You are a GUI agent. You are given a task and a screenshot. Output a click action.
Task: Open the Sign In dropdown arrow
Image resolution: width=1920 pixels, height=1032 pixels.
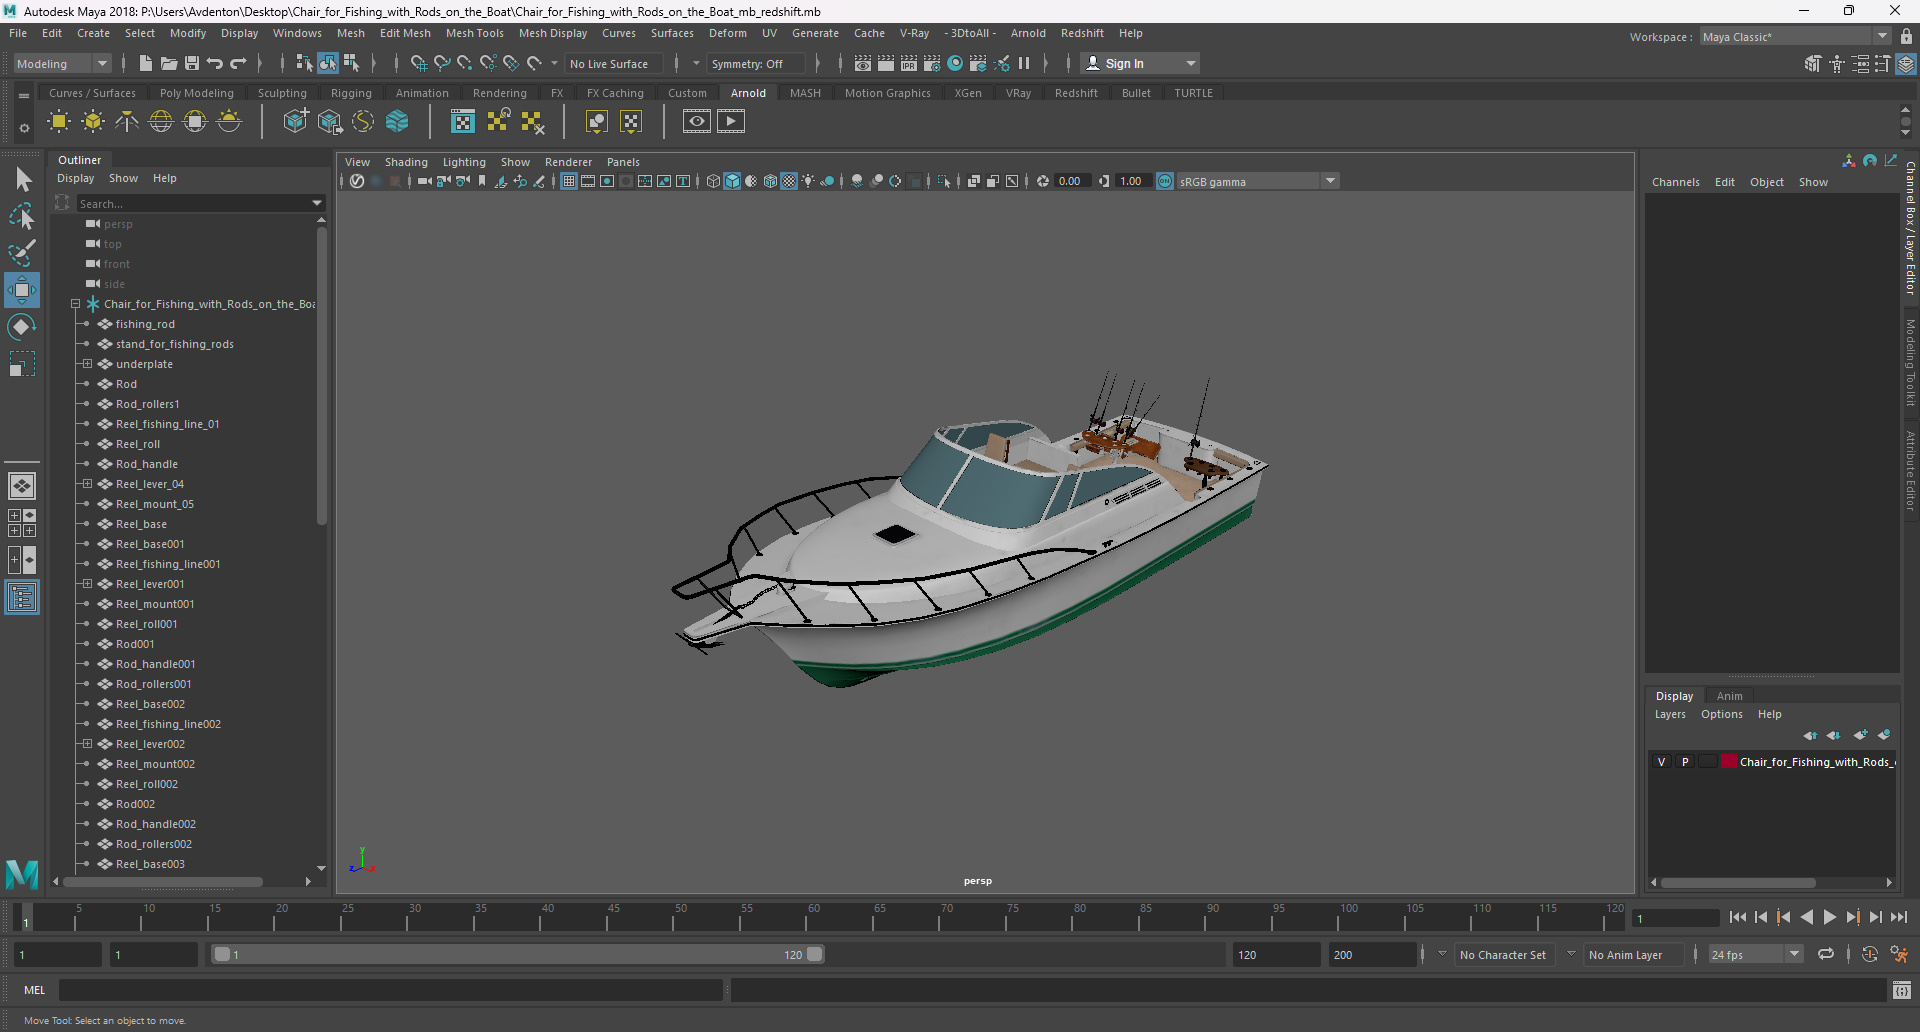(x=1190, y=63)
